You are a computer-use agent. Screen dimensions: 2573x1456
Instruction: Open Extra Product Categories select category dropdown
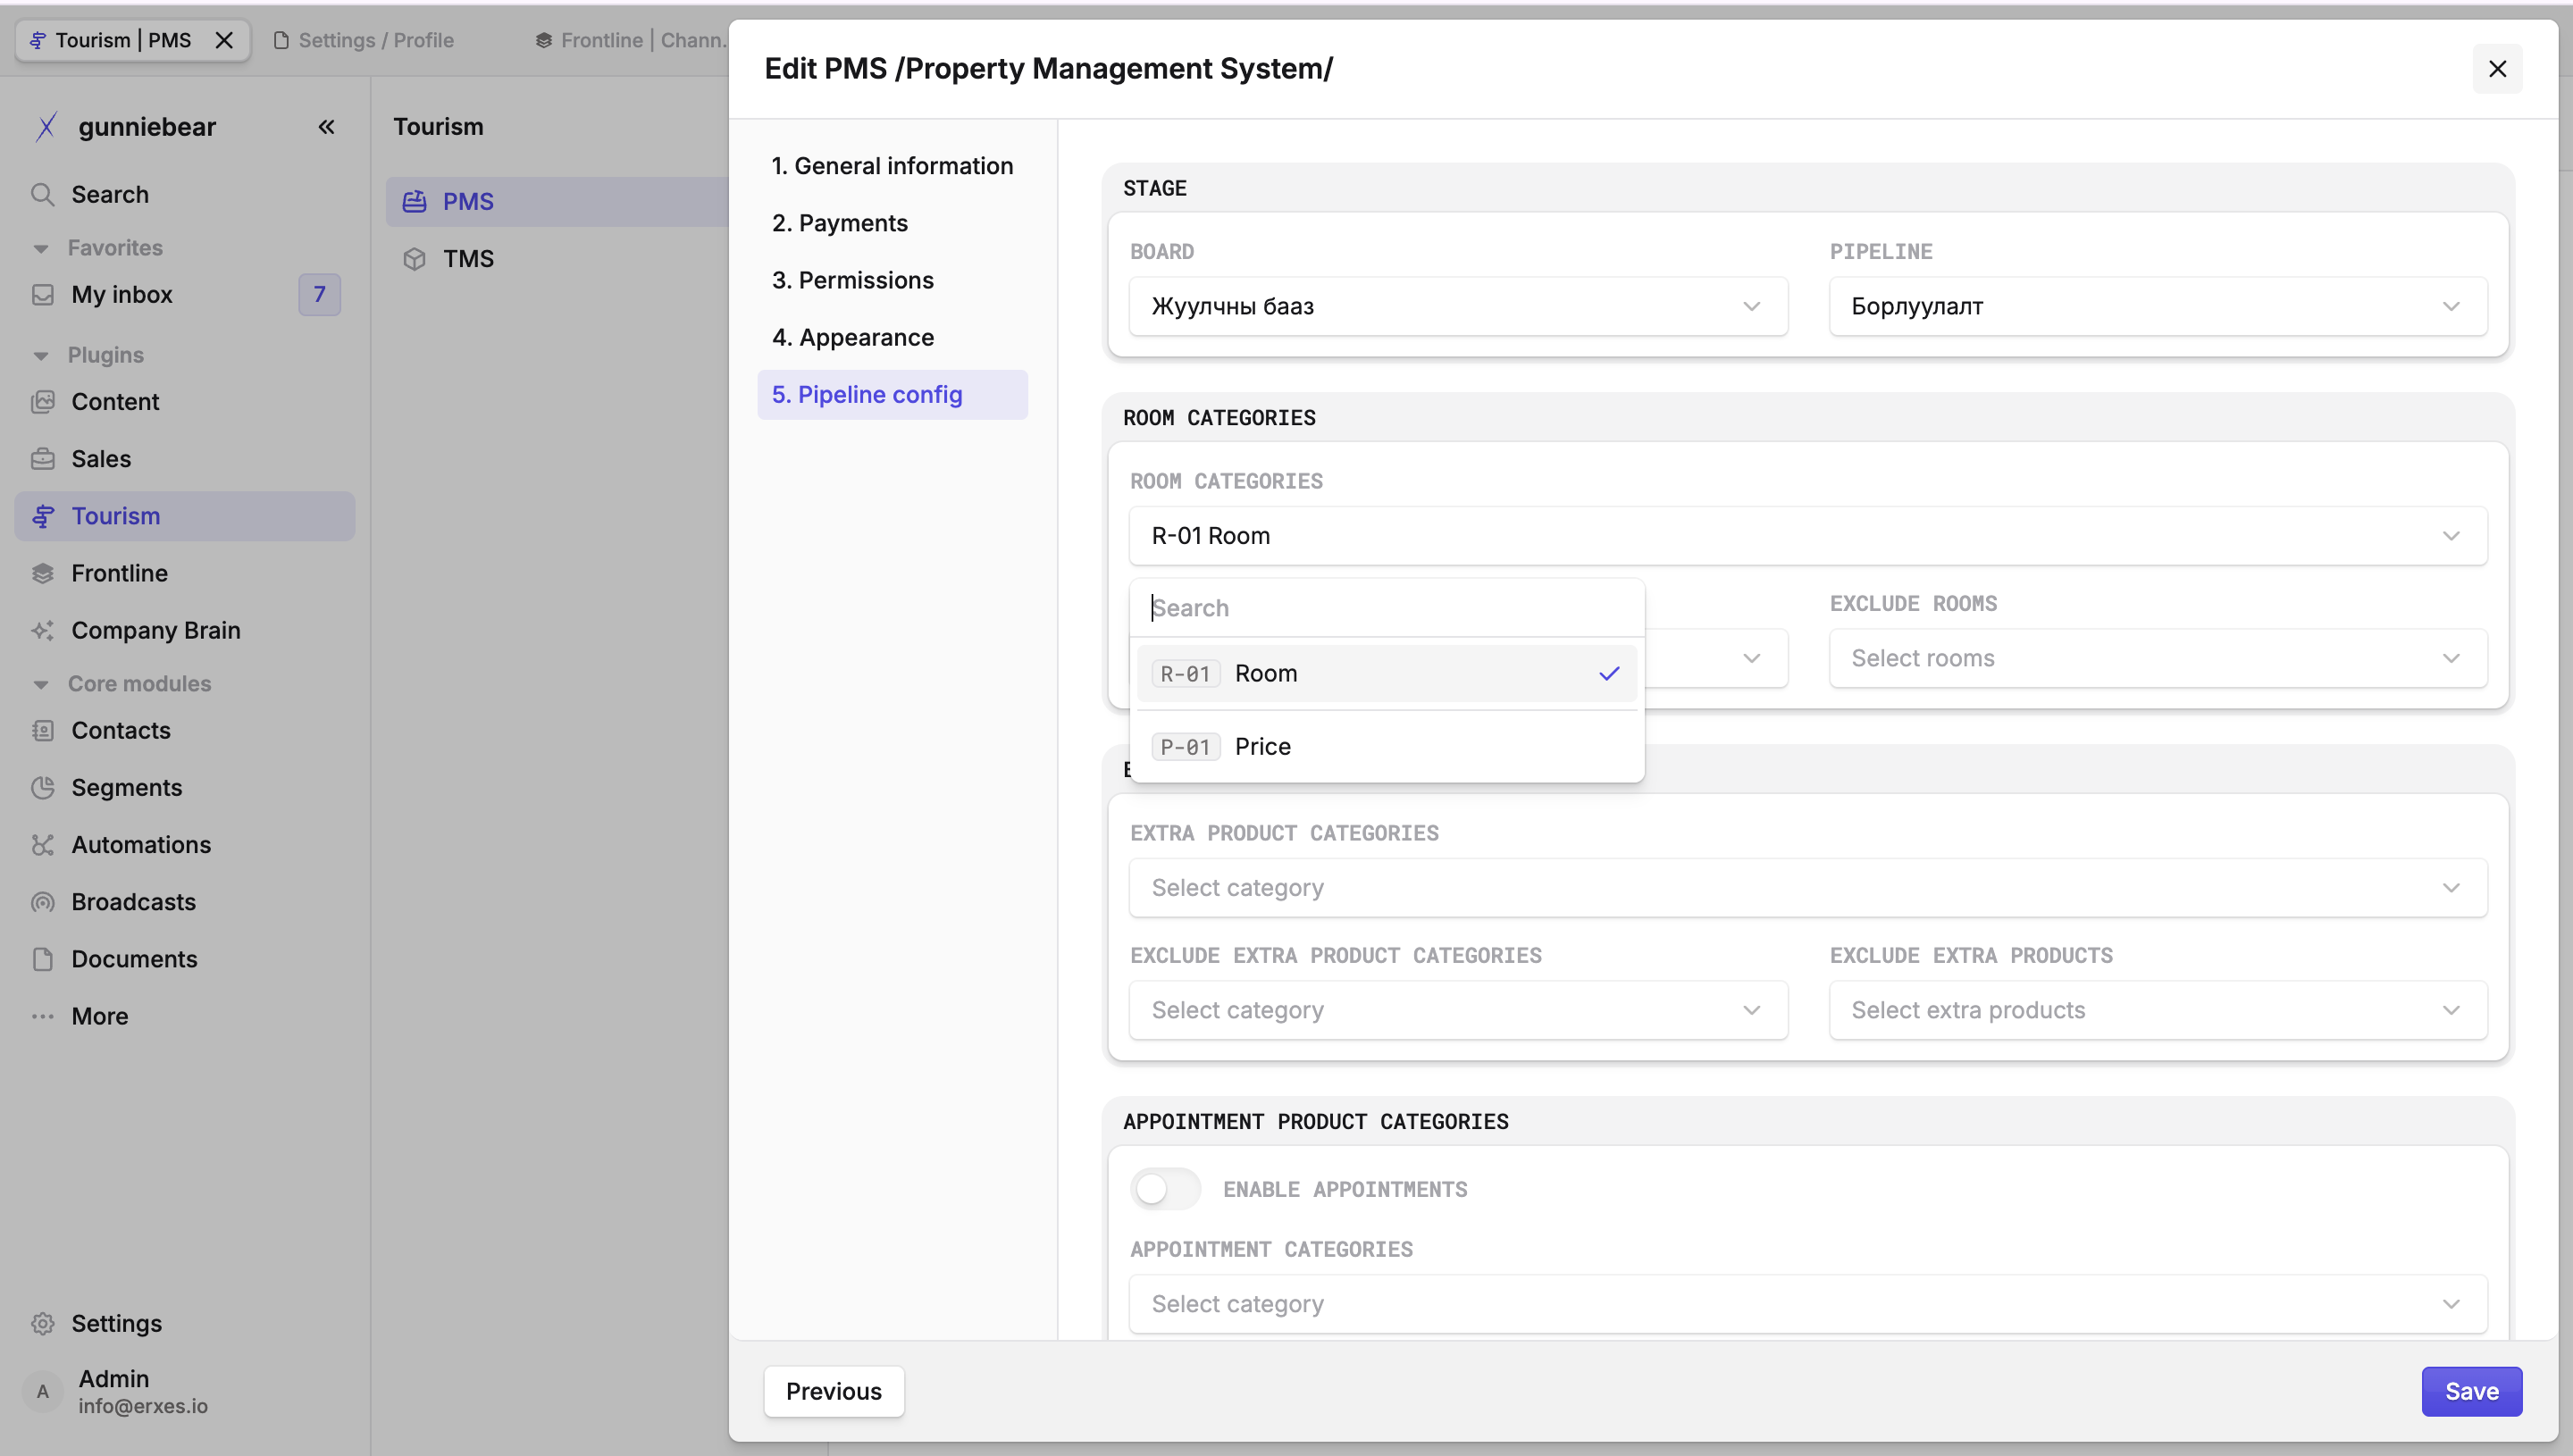click(x=1808, y=888)
